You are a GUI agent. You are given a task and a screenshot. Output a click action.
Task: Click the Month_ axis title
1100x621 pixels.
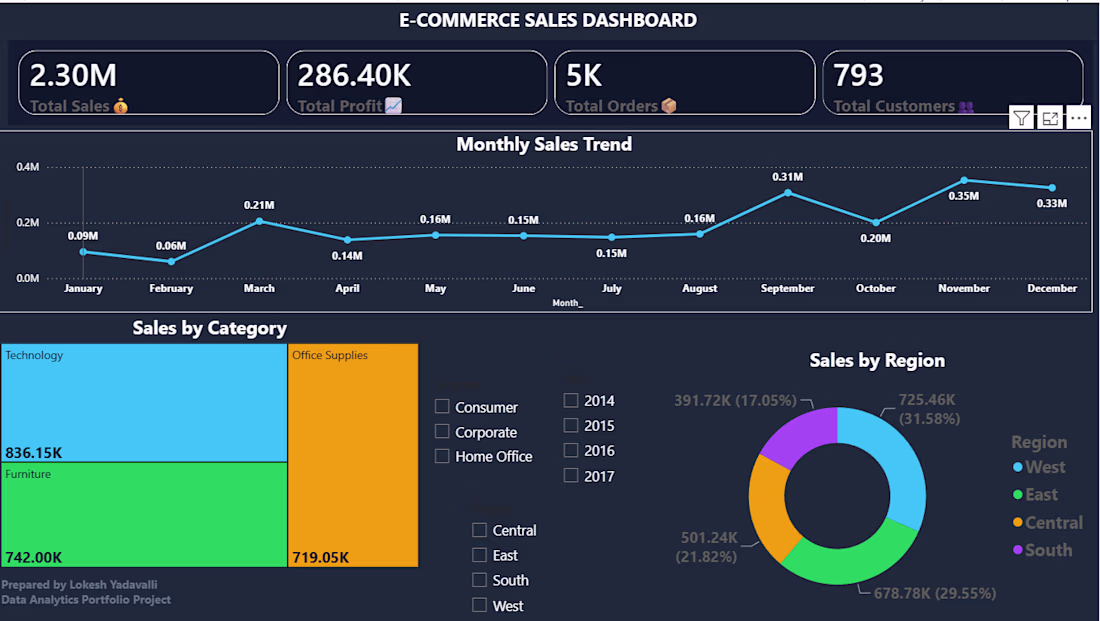(567, 303)
